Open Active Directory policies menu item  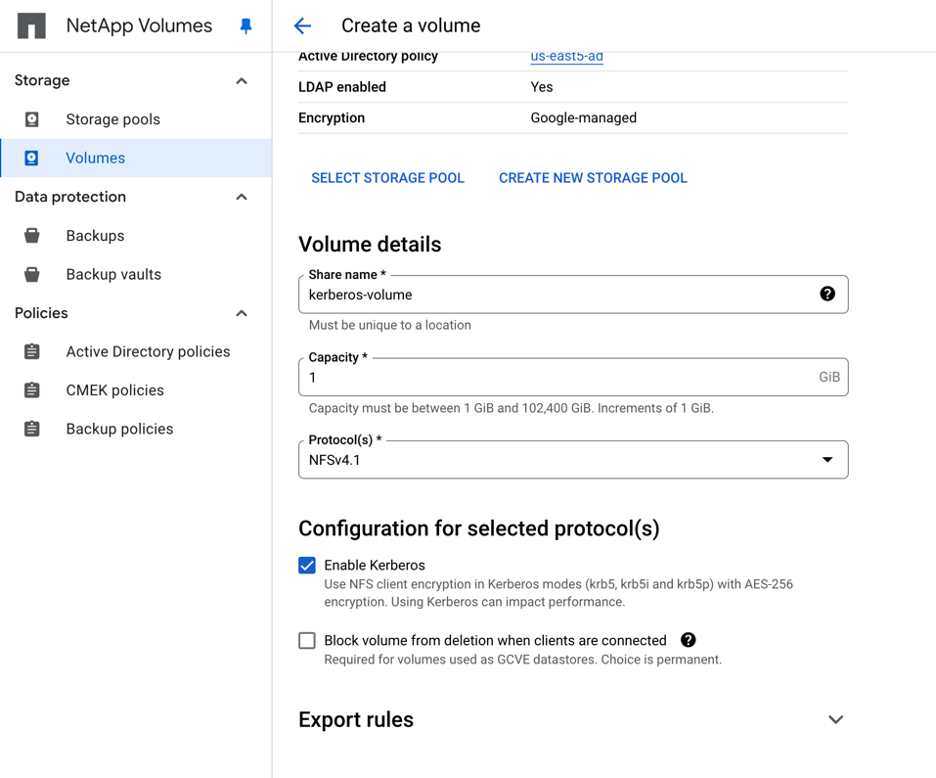tap(147, 352)
